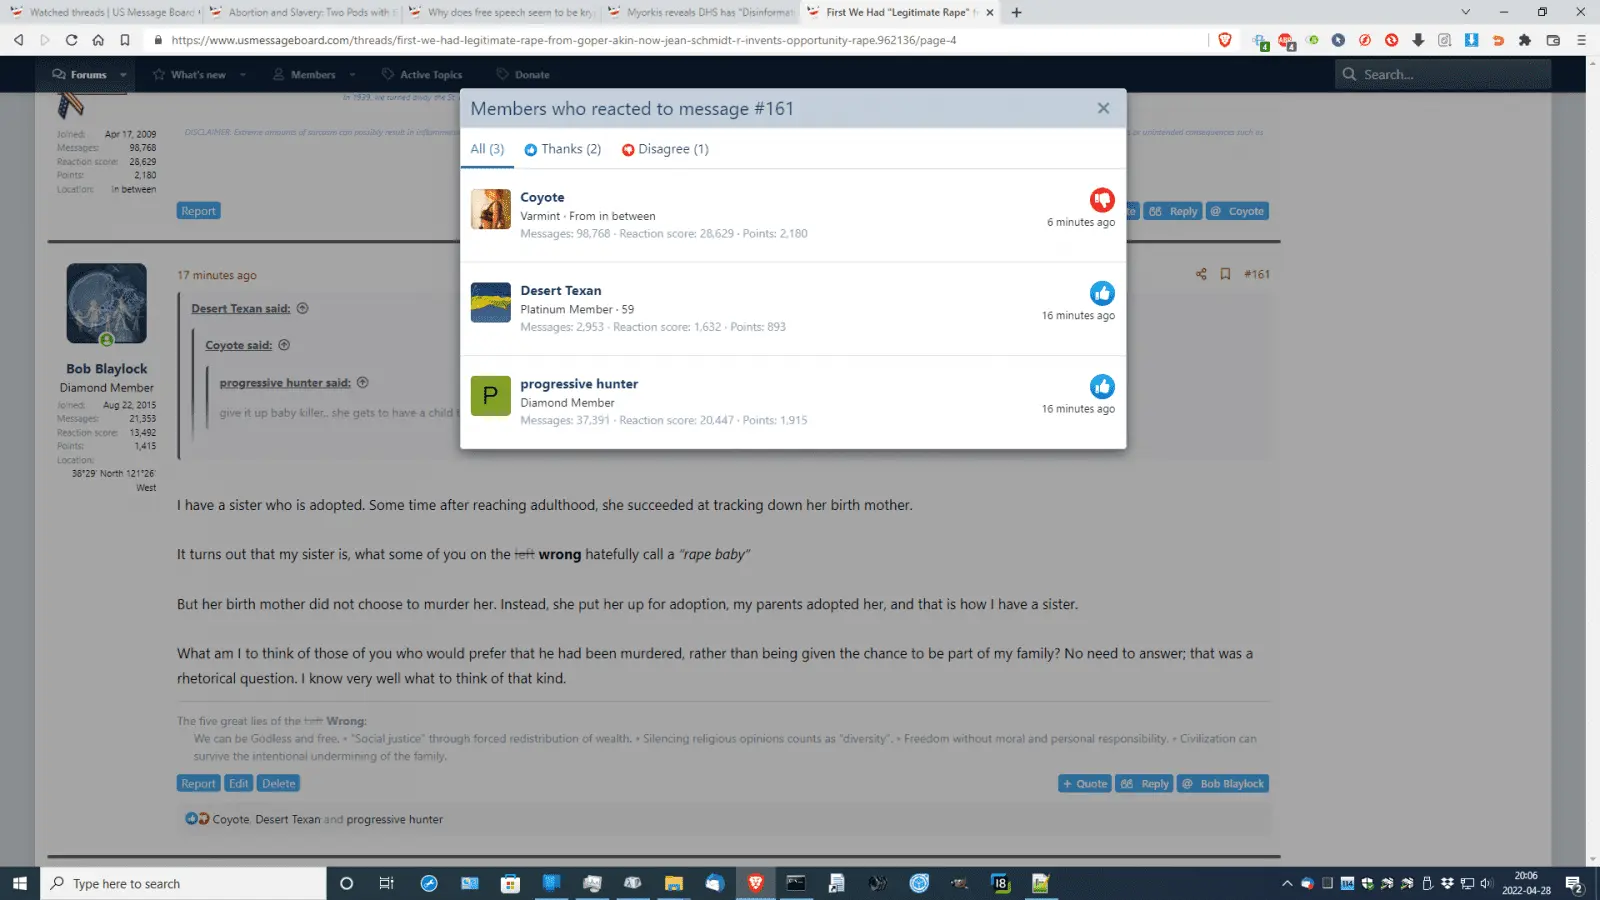Mention Coyote using the @ Coyote button
This screenshot has height=900, width=1600.
(x=1237, y=211)
